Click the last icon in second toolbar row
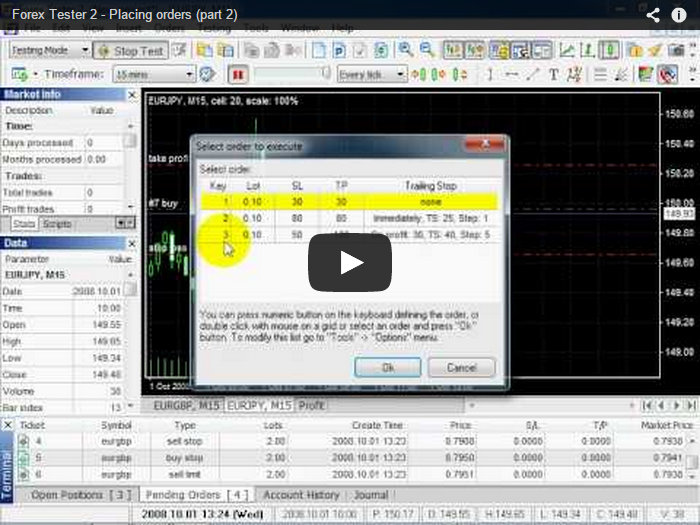 (667, 74)
